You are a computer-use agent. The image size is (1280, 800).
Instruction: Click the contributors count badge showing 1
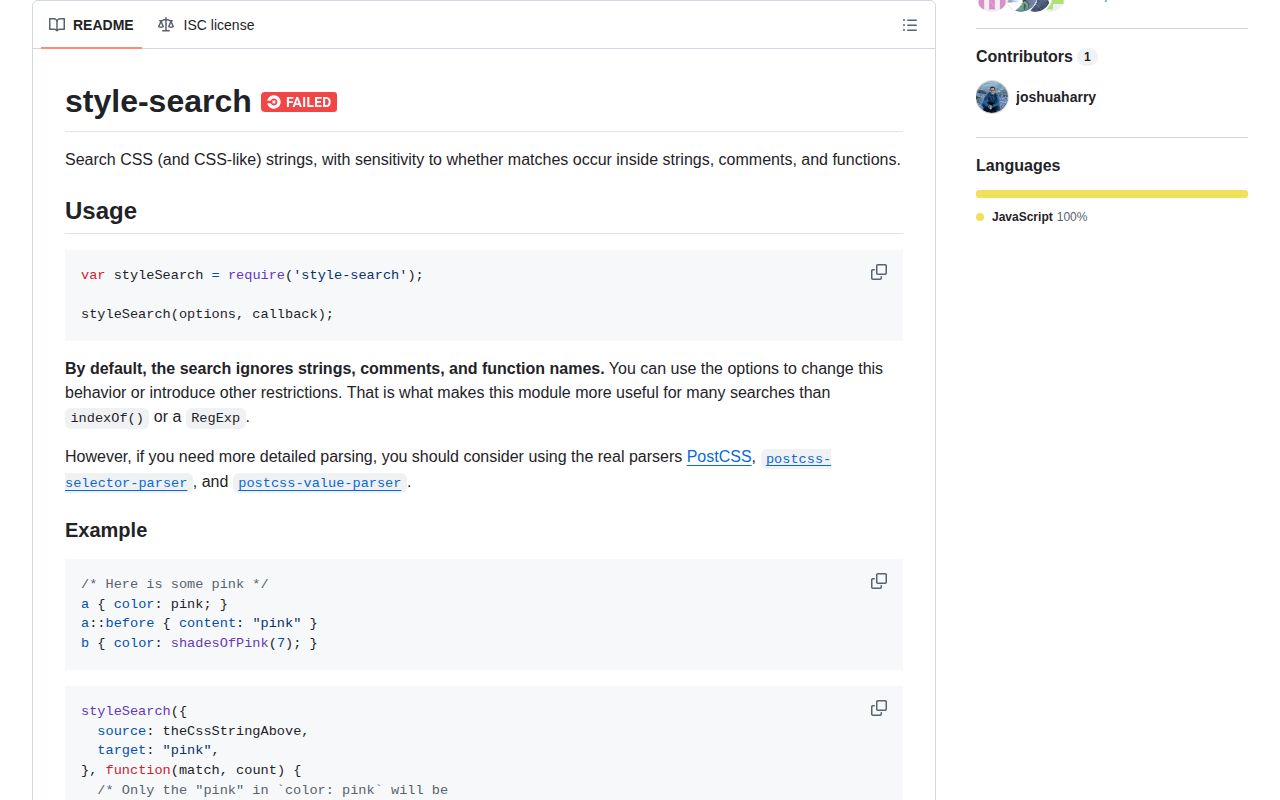pyautogui.click(x=1087, y=57)
